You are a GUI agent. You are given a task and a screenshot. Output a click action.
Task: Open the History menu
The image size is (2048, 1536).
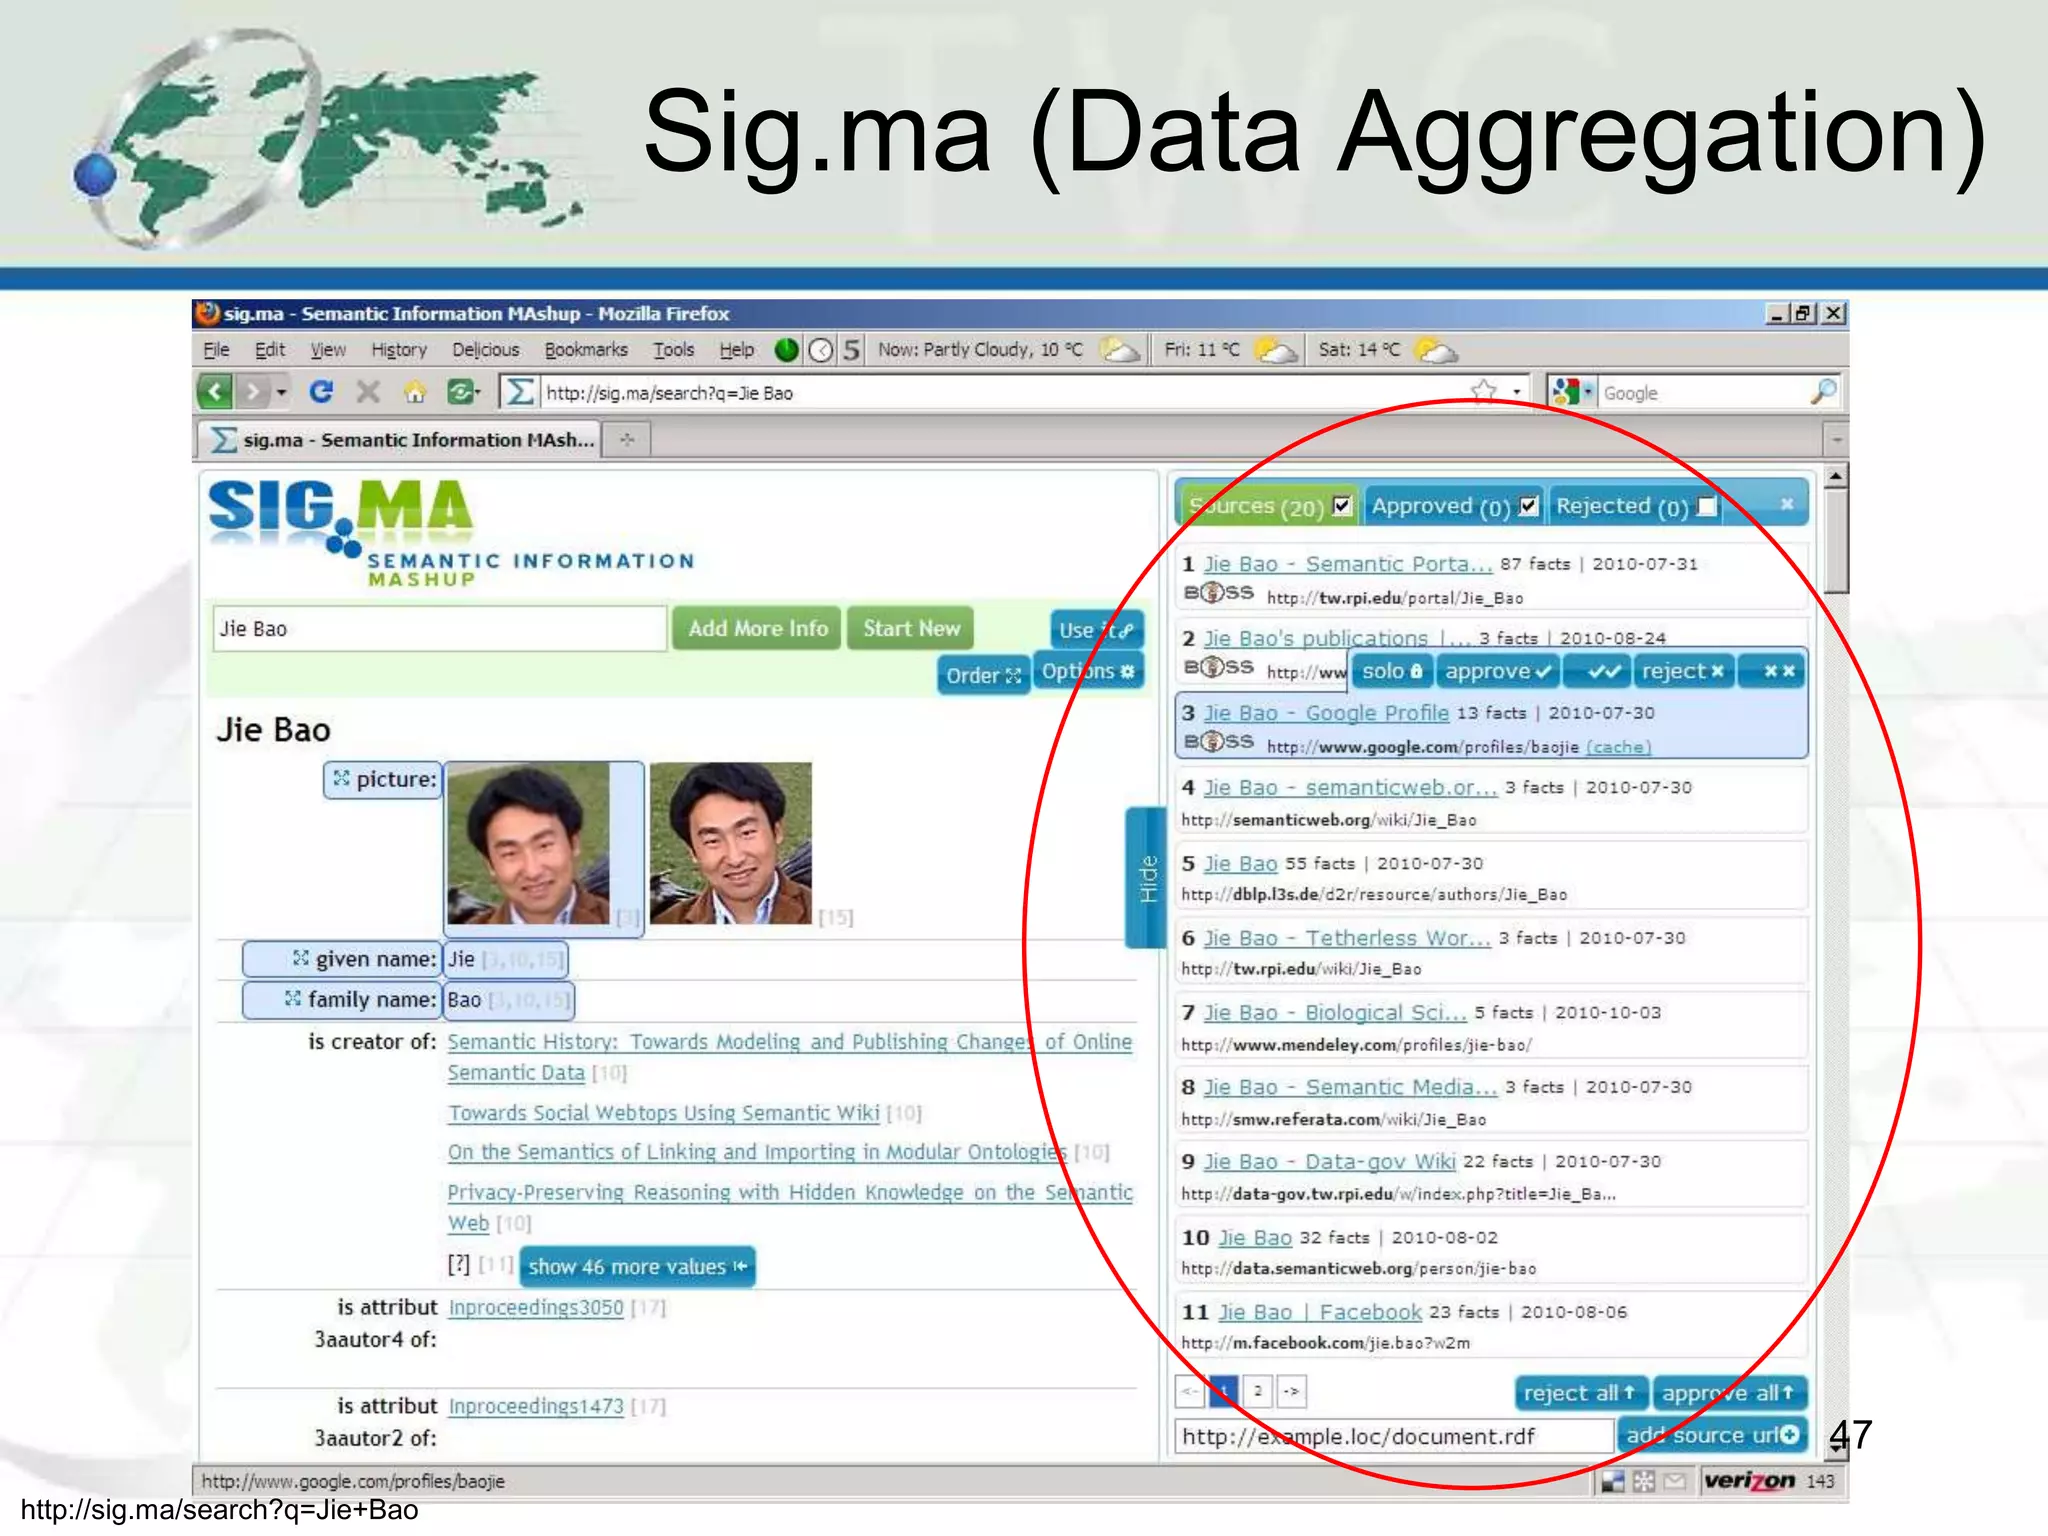tap(399, 350)
